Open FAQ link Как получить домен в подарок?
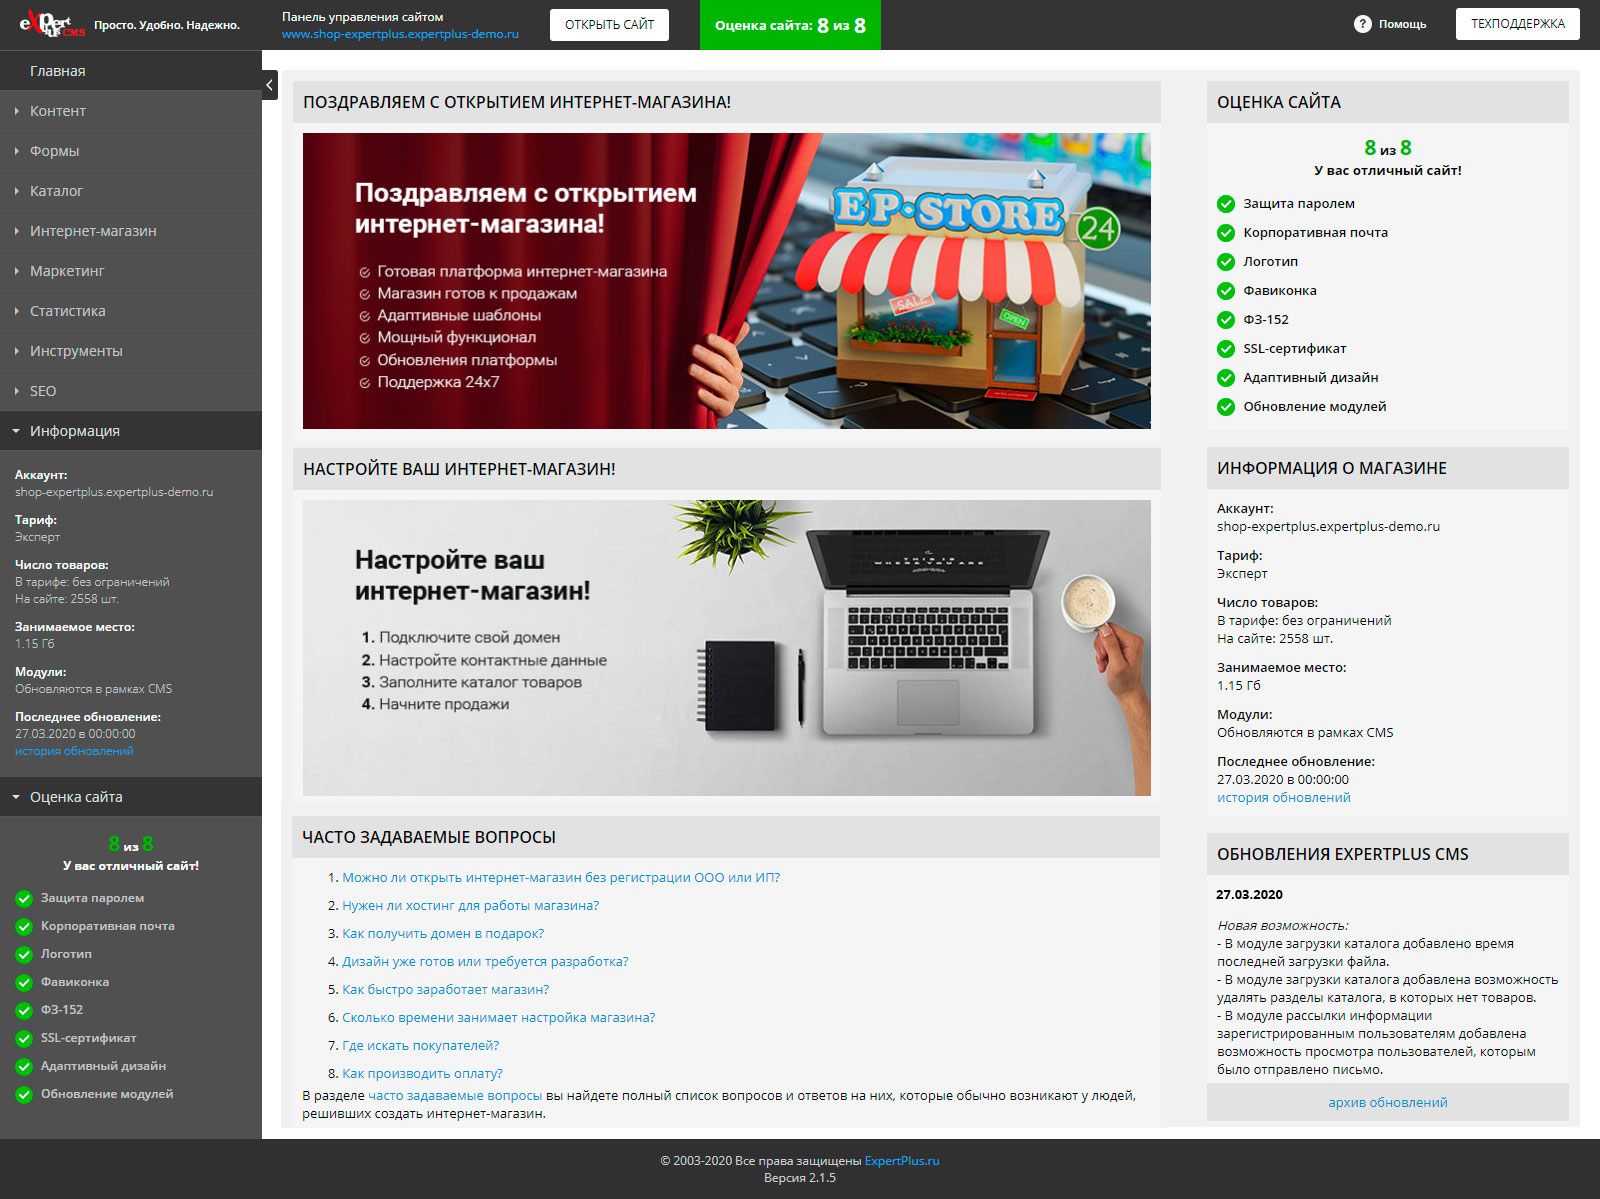Image resolution: width=1600 pixels, height=1199 pixels. pos(443,933)
